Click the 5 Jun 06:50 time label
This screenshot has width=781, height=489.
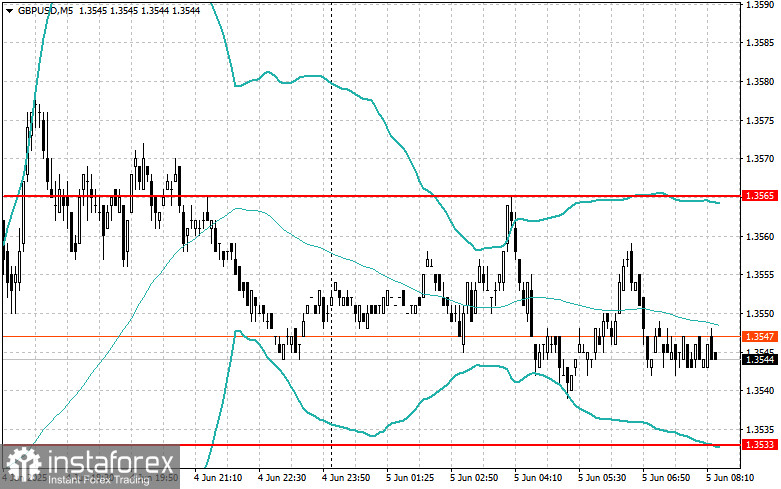[666, 478]
